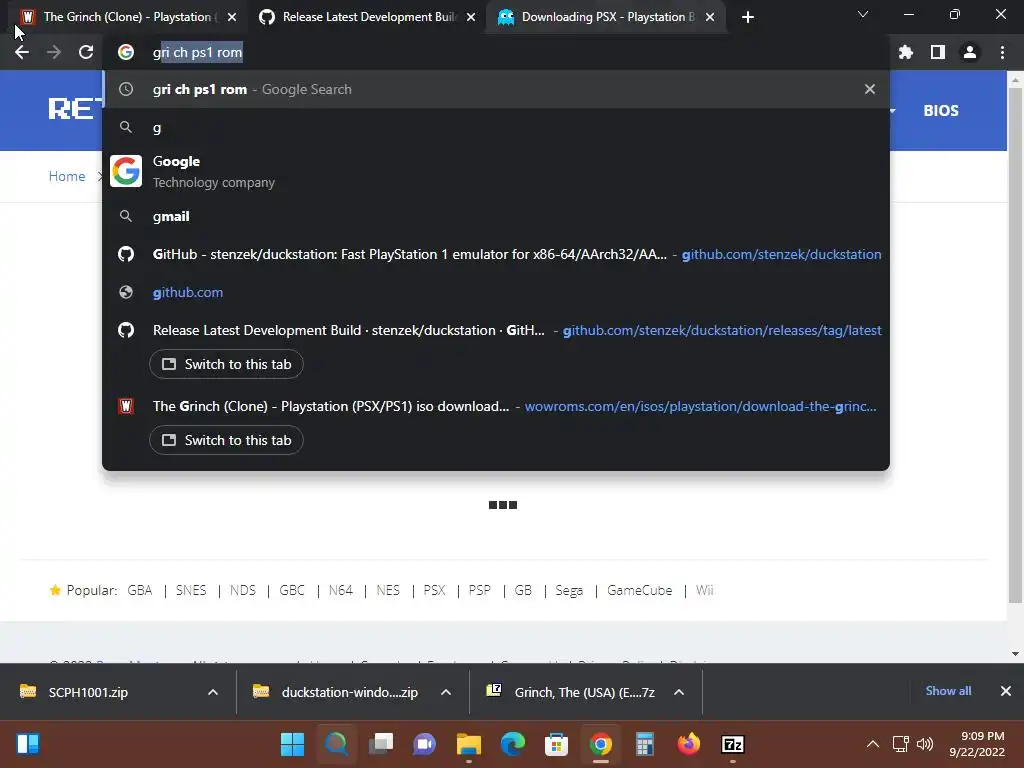Open the NES popular link
This screenshot has height=768, width=1024.
pyautogui.click(x=388, y=590)
